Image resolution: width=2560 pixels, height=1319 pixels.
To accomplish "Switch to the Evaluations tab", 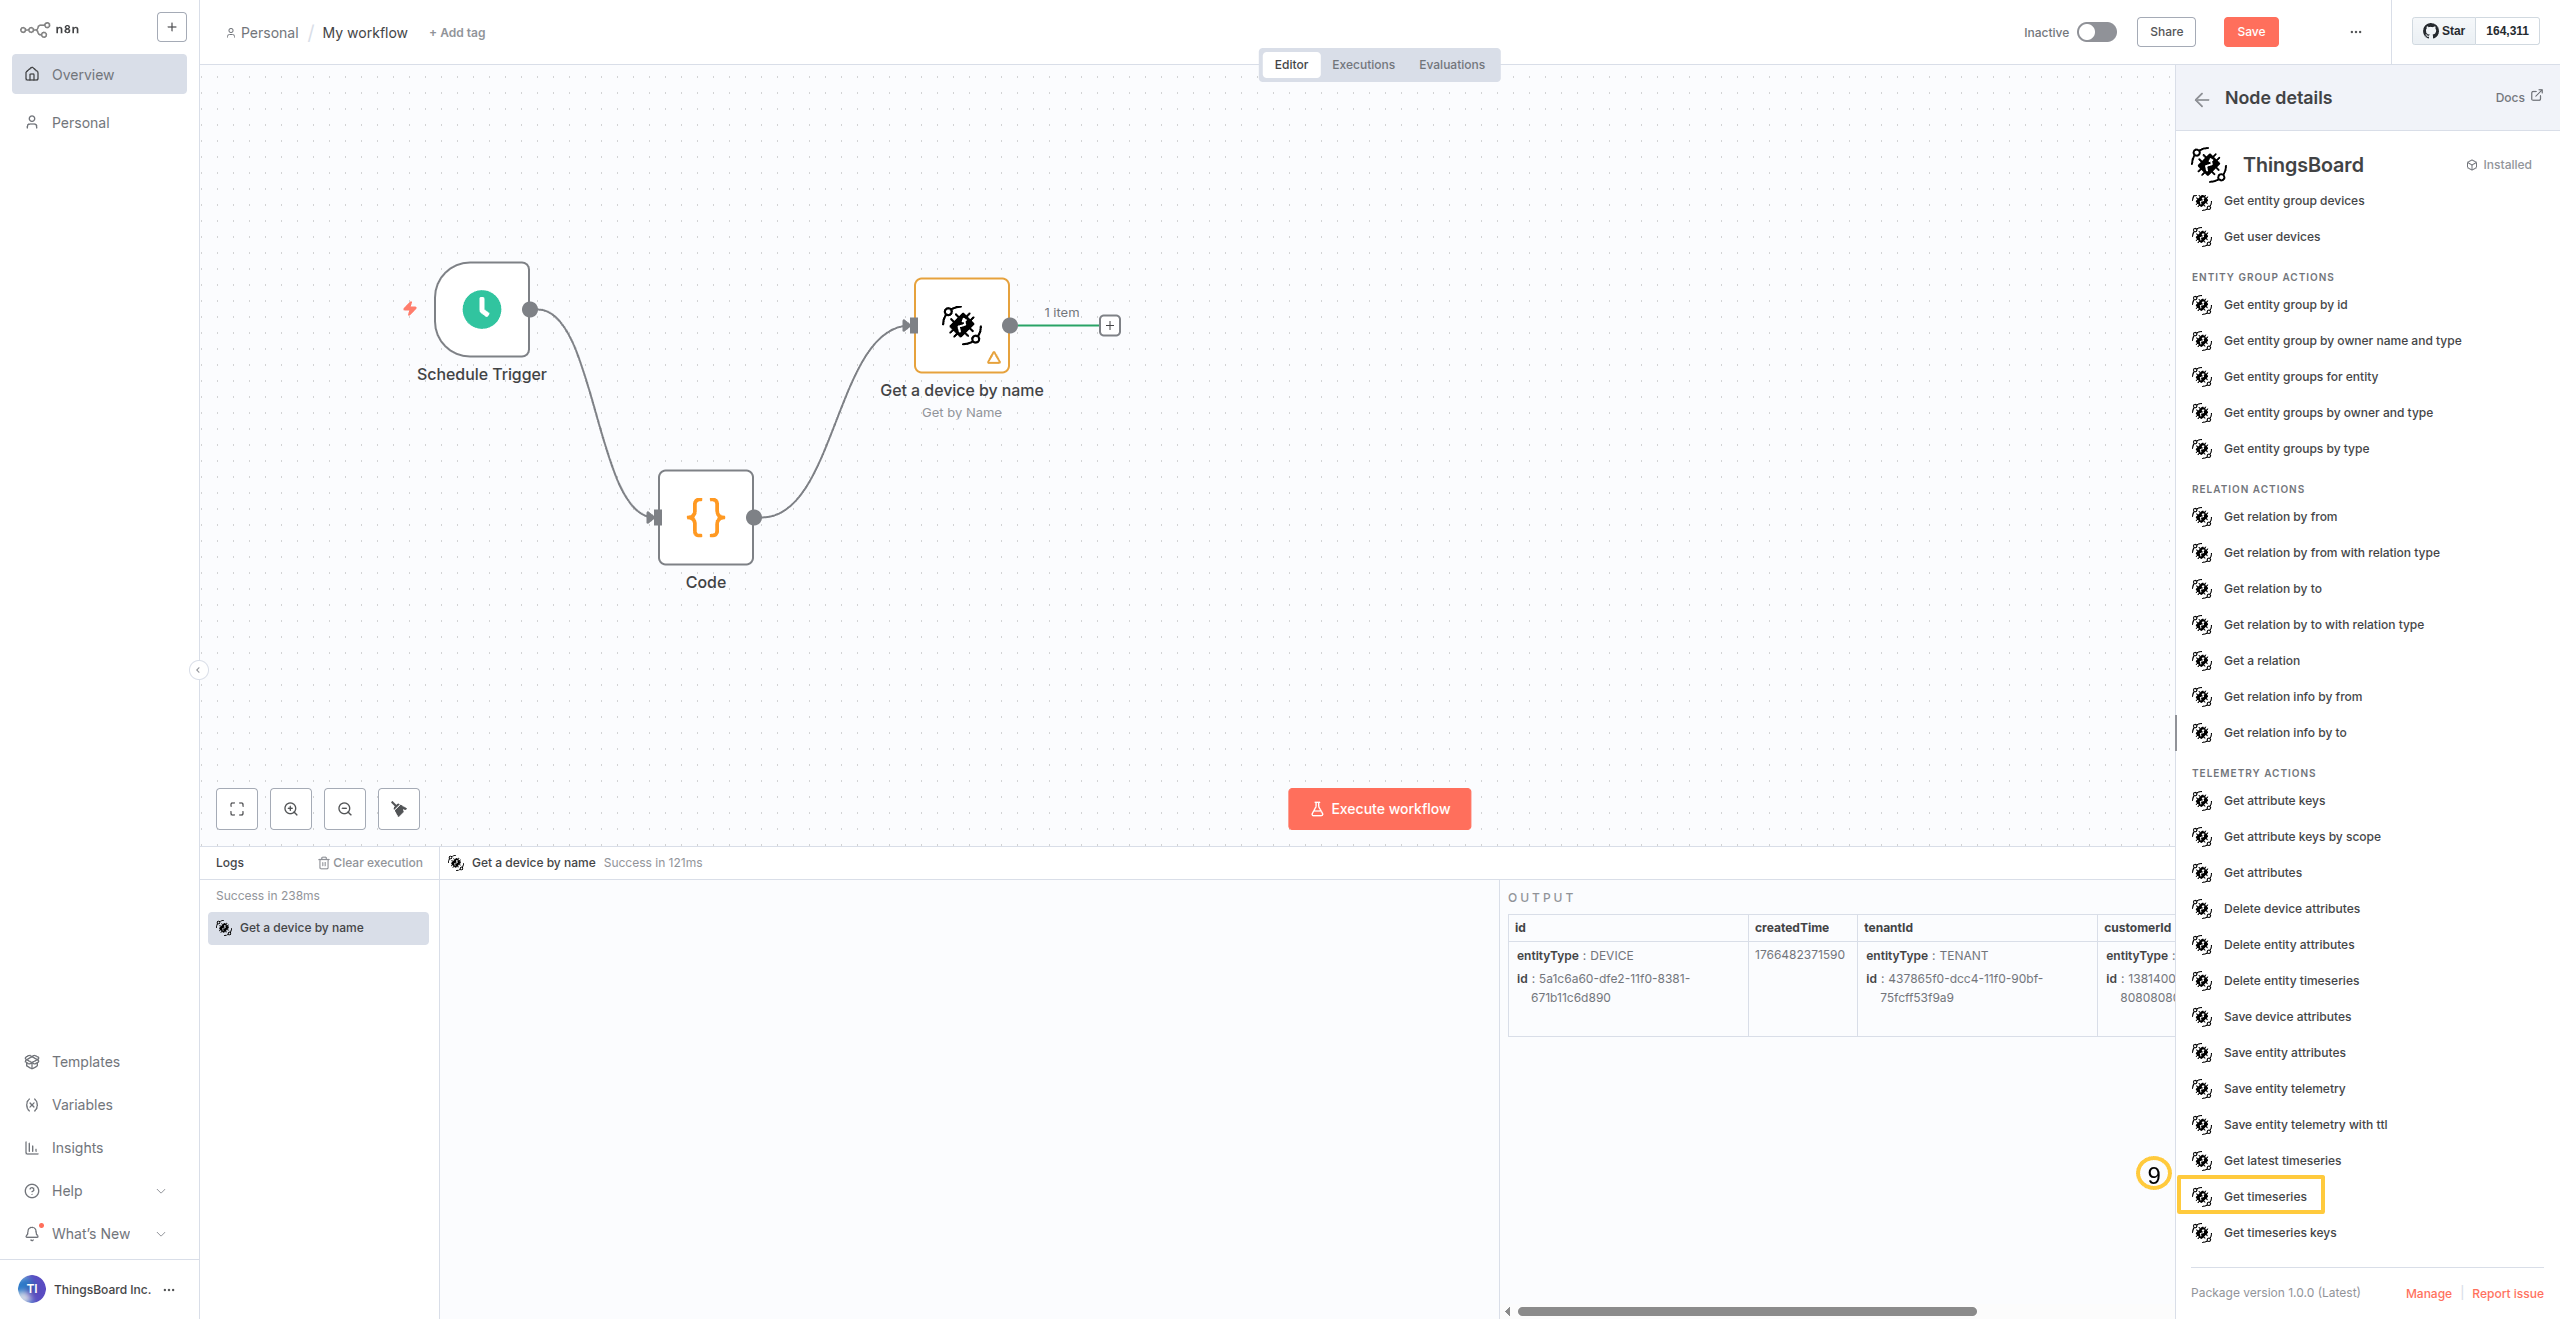I will [x=1451, y=65].
